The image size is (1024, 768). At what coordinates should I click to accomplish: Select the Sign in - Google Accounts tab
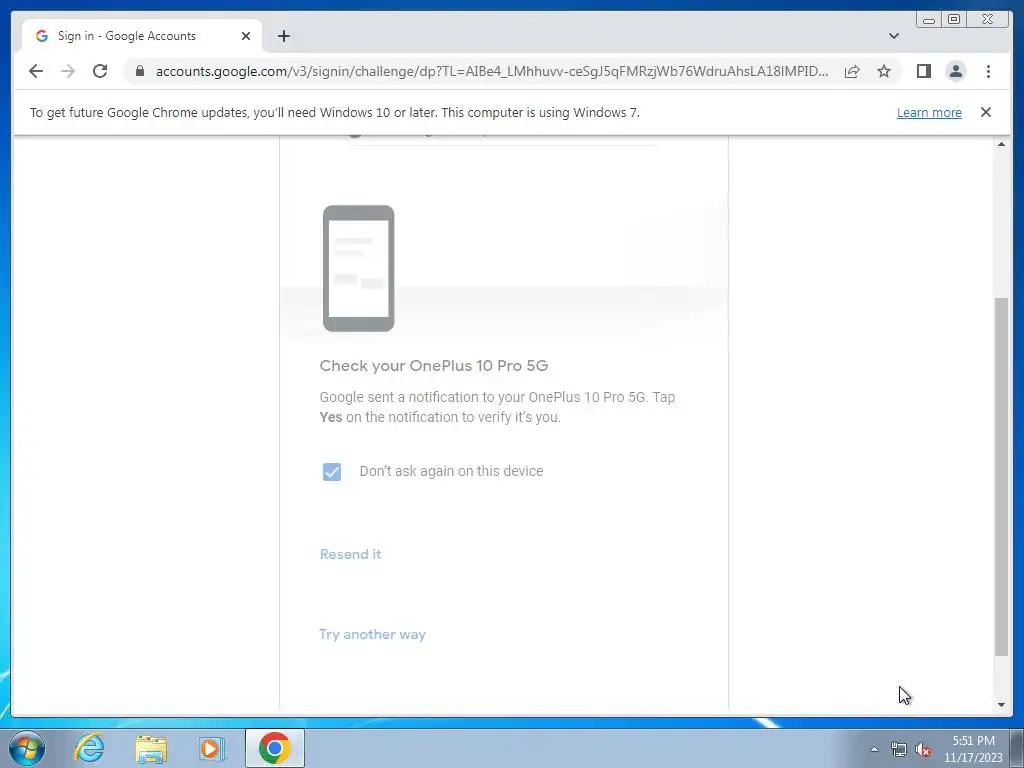pyautogui.click(x=142, y=36)
